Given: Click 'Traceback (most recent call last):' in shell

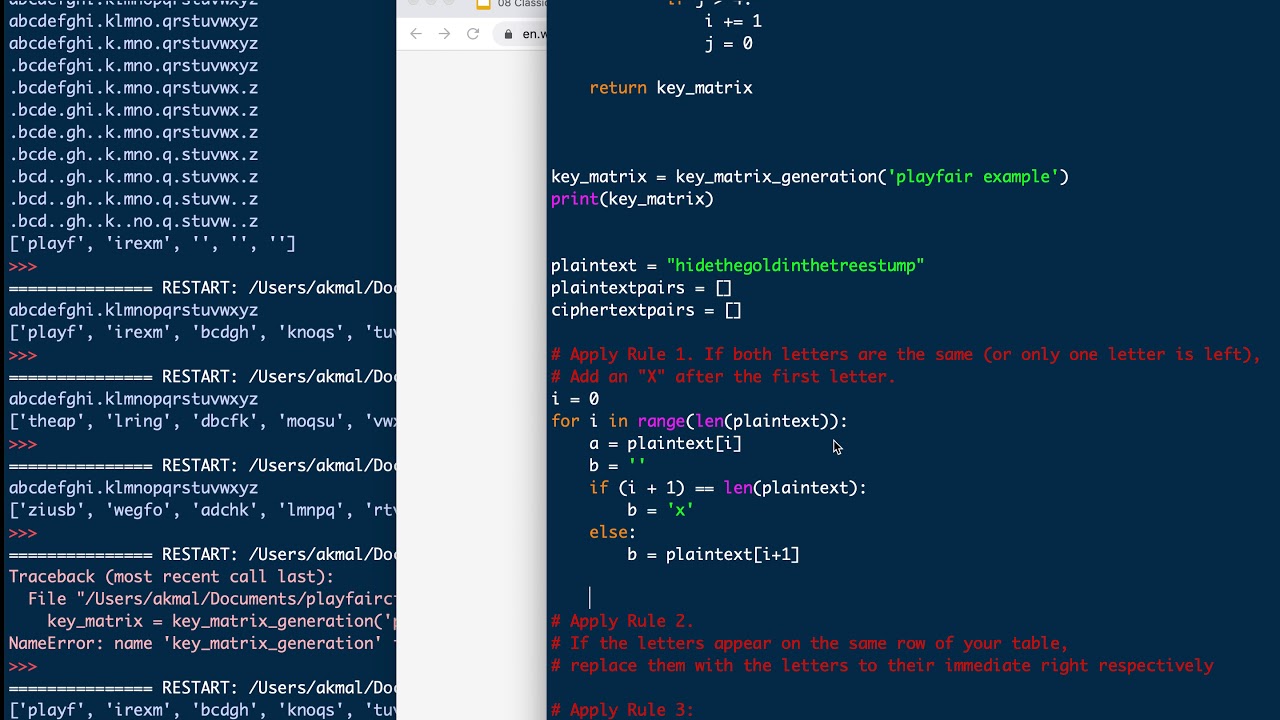Looking at the screenshot, I should [171, 577].
